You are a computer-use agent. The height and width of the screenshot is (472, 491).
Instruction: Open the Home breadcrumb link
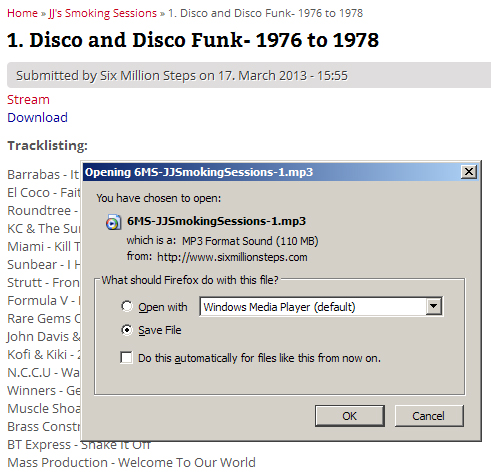tap(22, 13)
